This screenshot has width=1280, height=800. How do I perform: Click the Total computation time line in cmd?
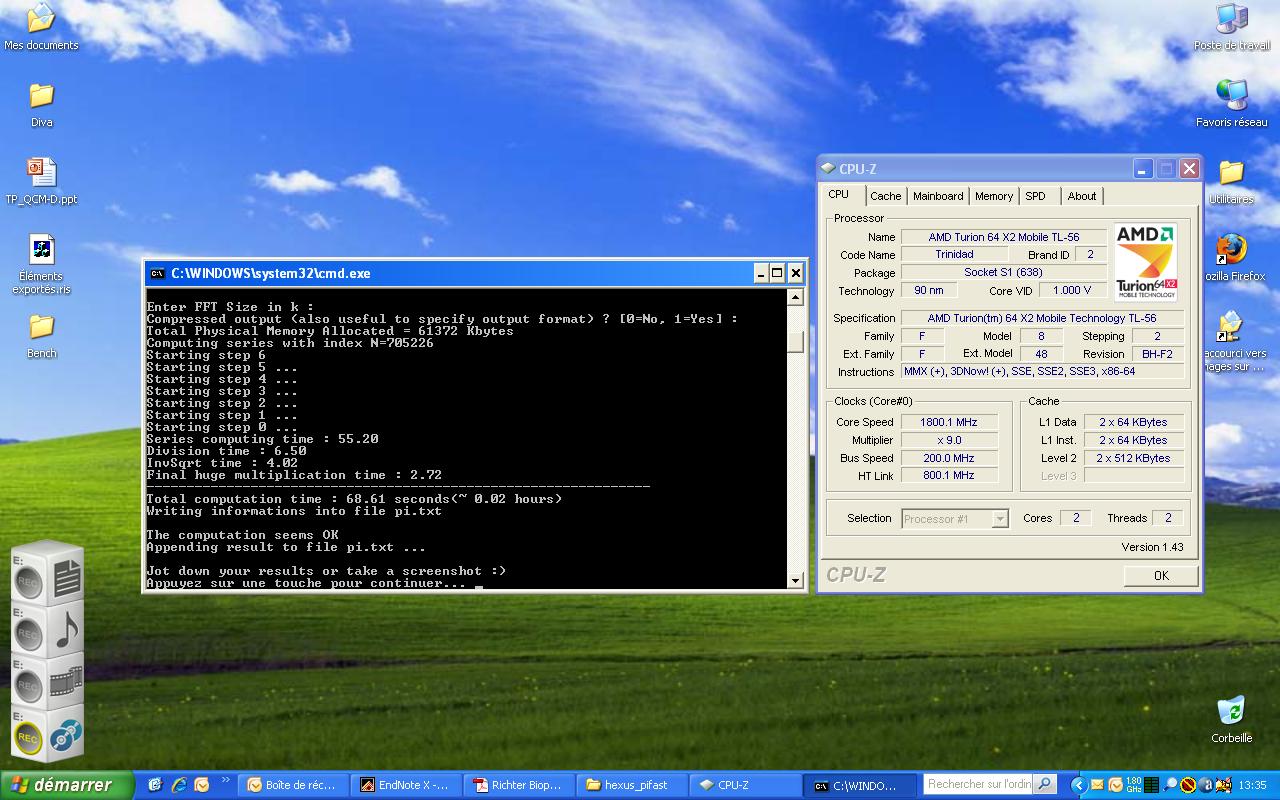click(354, 499)
